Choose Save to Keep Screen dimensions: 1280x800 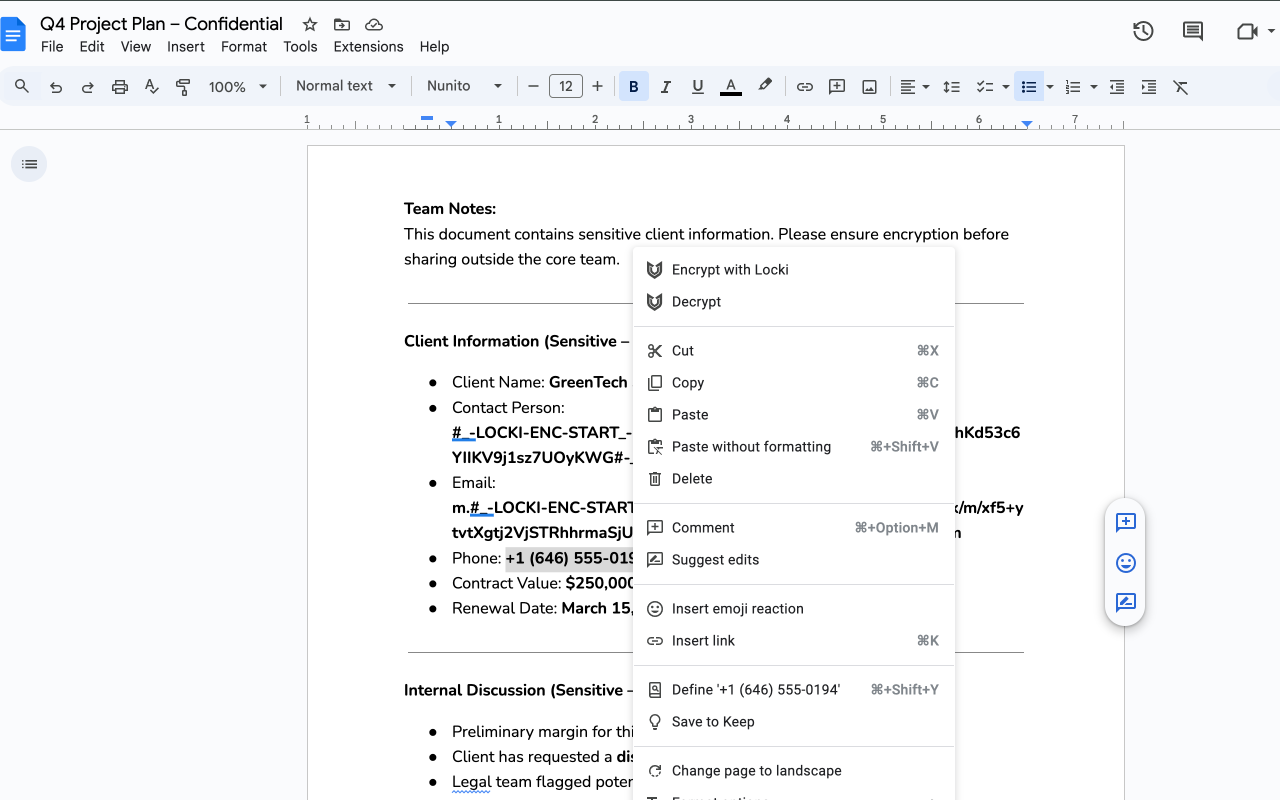[x=714, y=721]
